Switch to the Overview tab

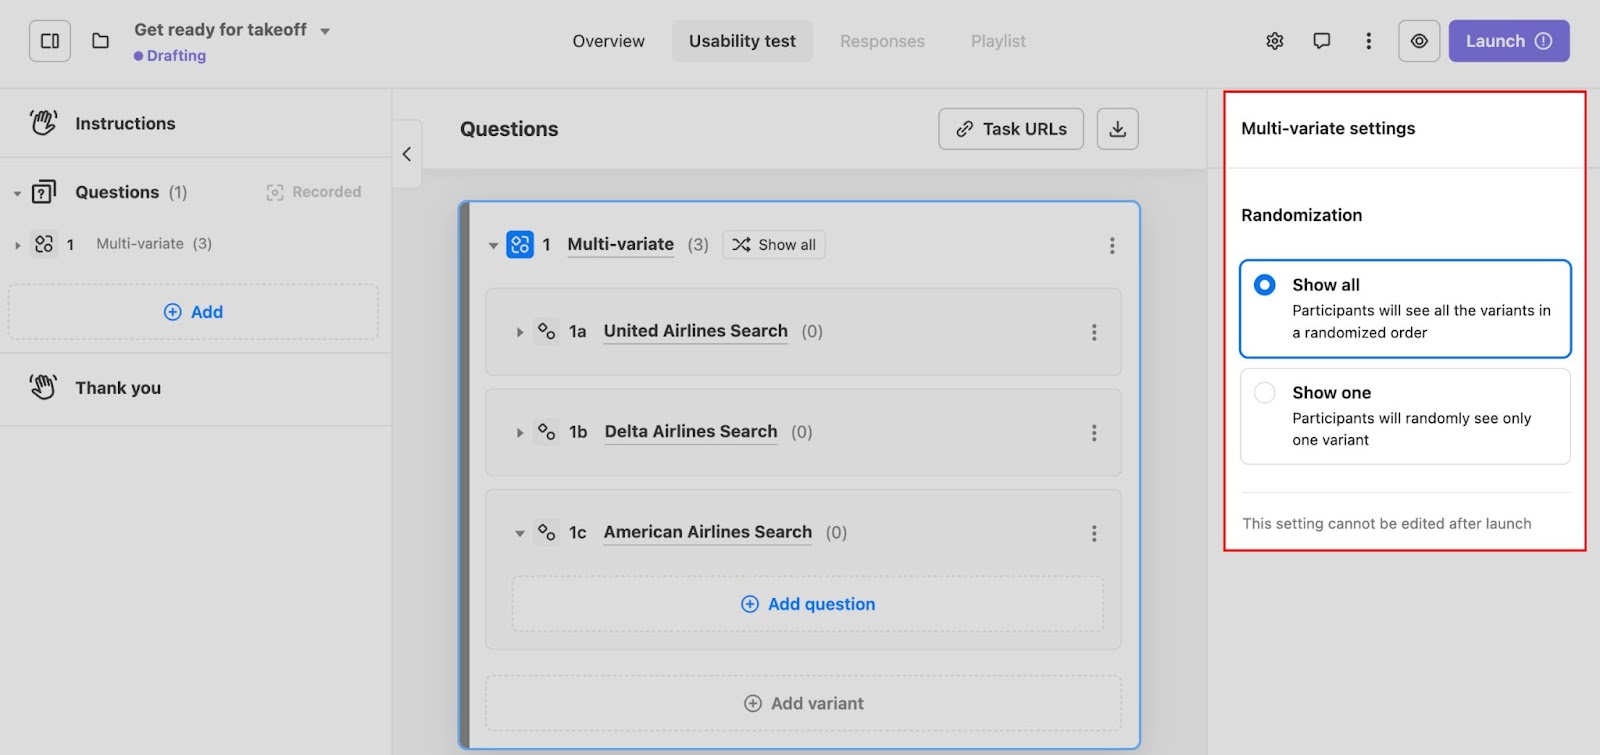tap(608, 41)
